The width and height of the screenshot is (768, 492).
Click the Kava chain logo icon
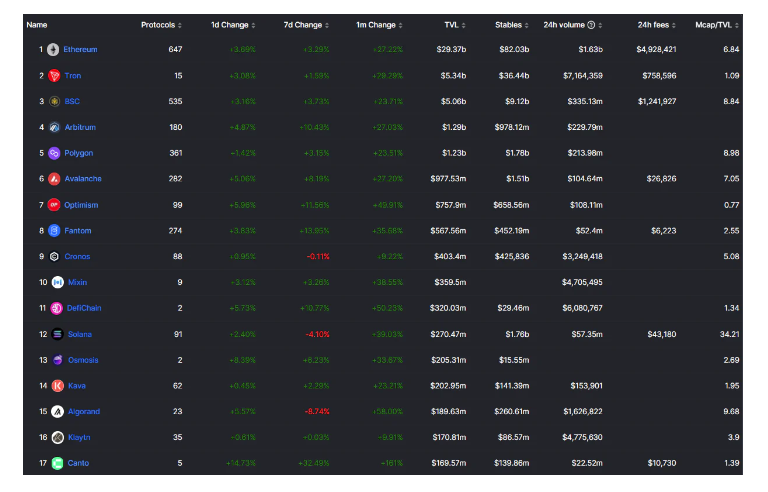(58, 386)
